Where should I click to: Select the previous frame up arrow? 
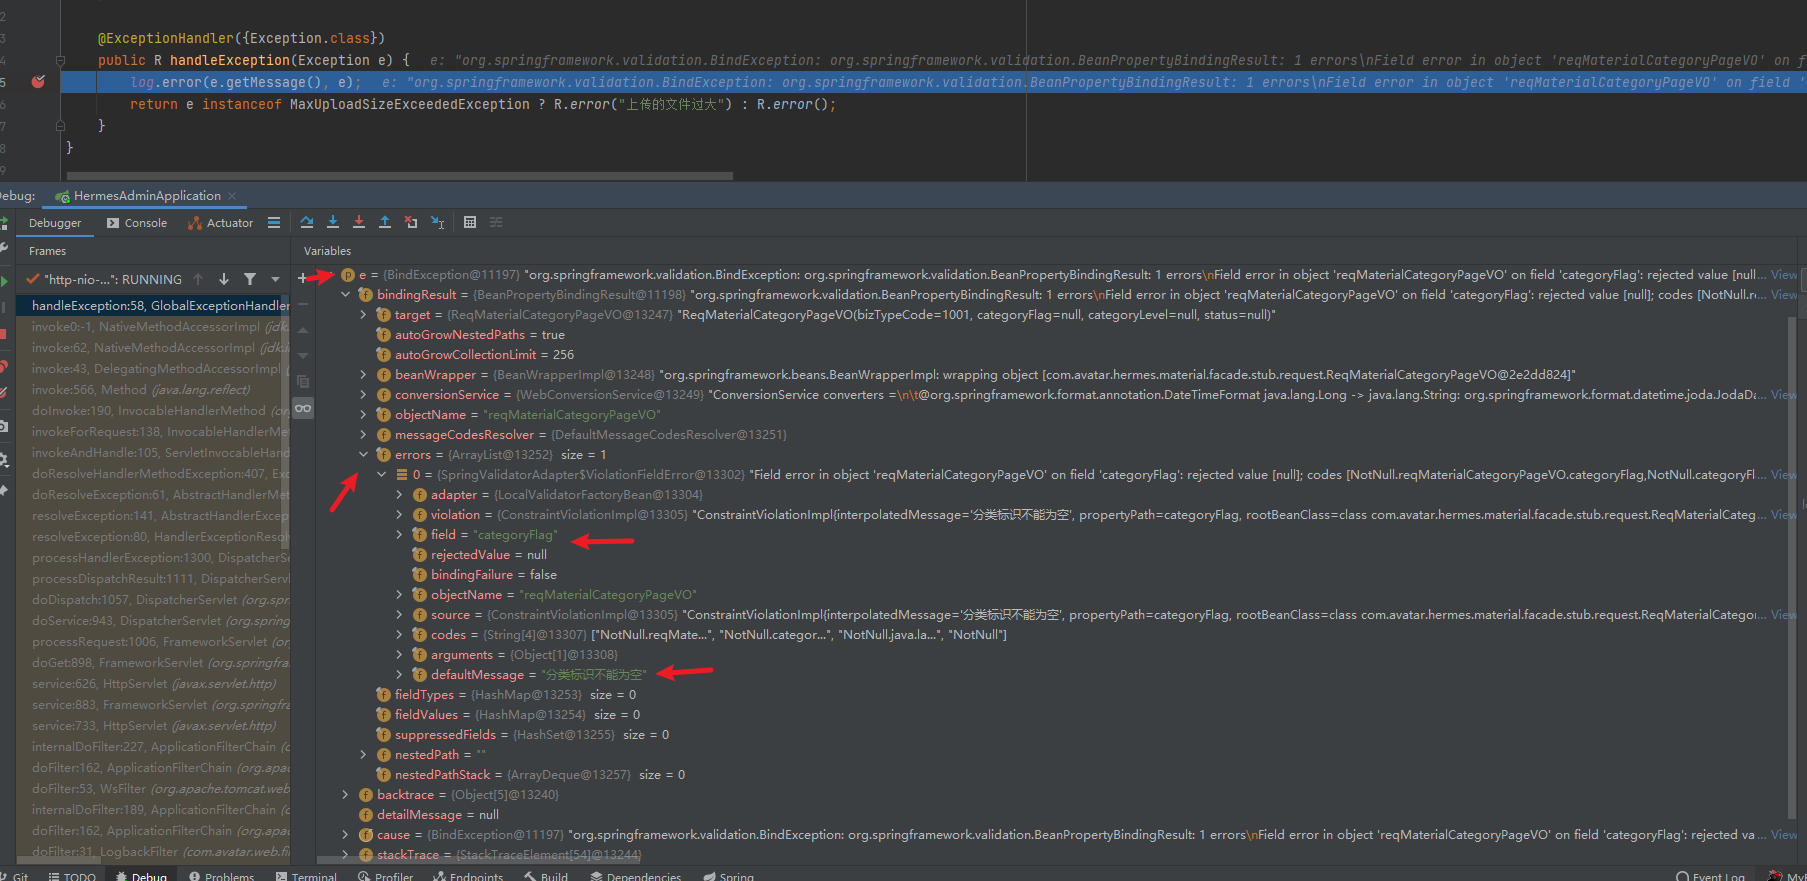(198, 279)
